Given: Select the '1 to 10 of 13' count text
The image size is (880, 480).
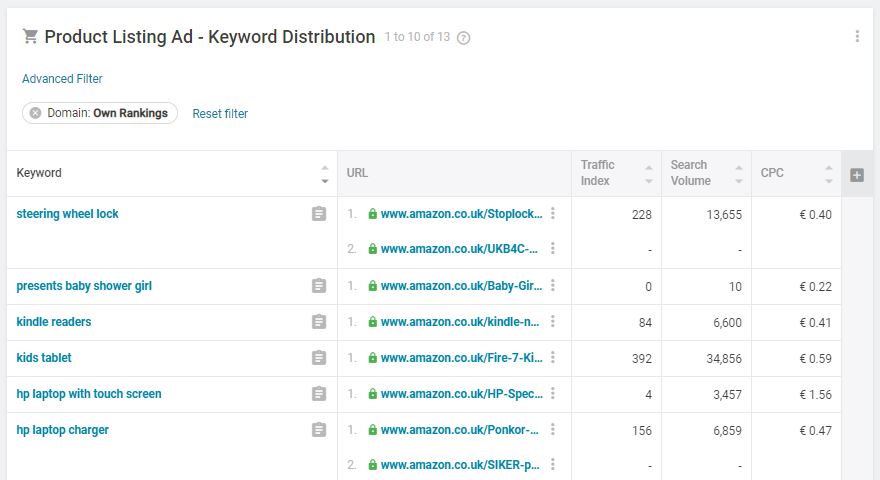Looking at the screenshot, I should (417, 37).
